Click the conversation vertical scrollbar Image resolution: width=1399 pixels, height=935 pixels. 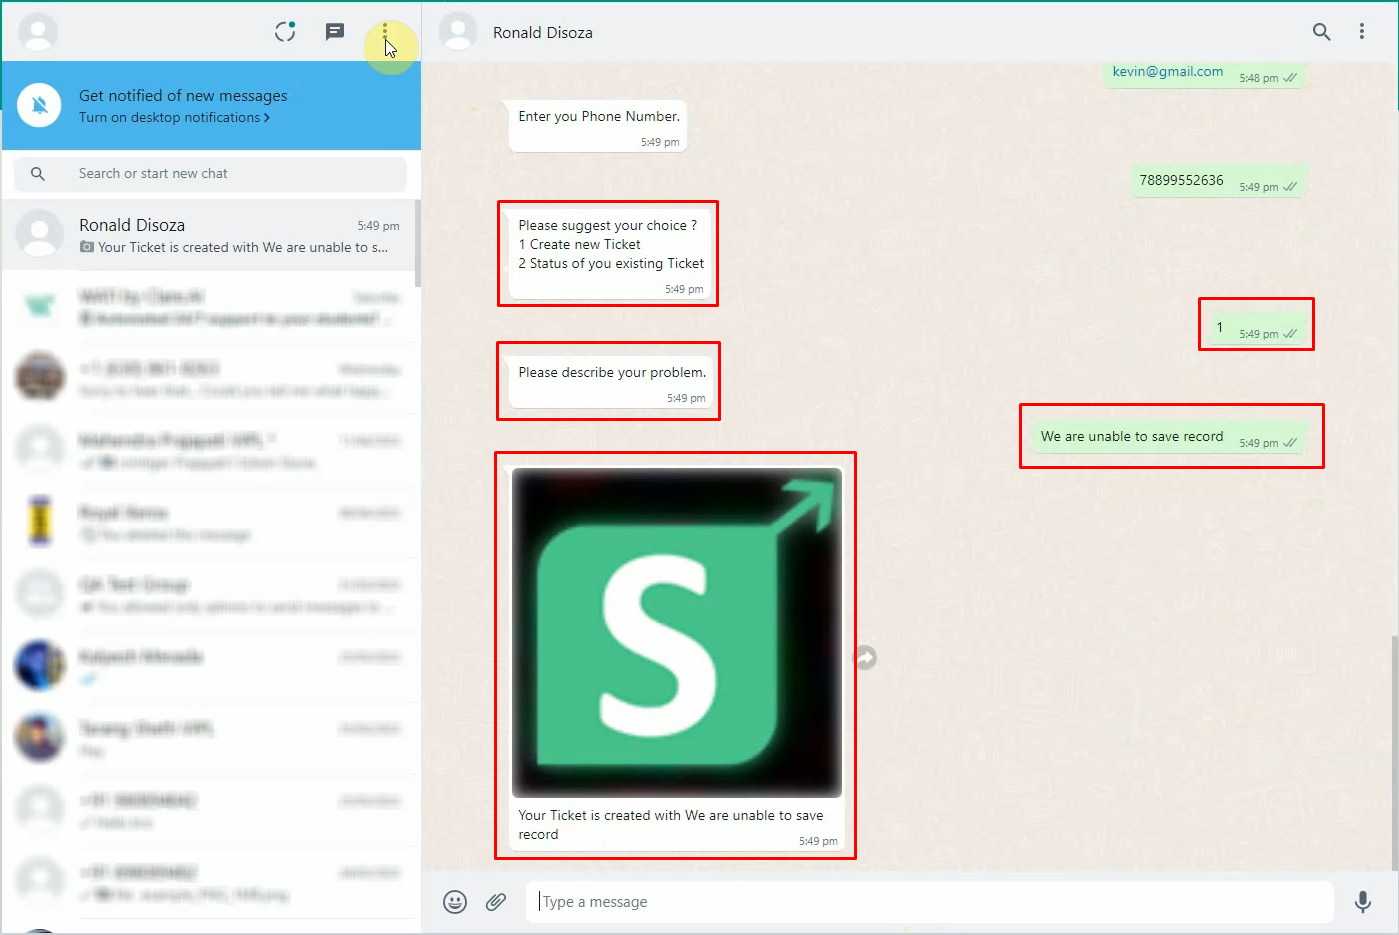point(1394,752)
